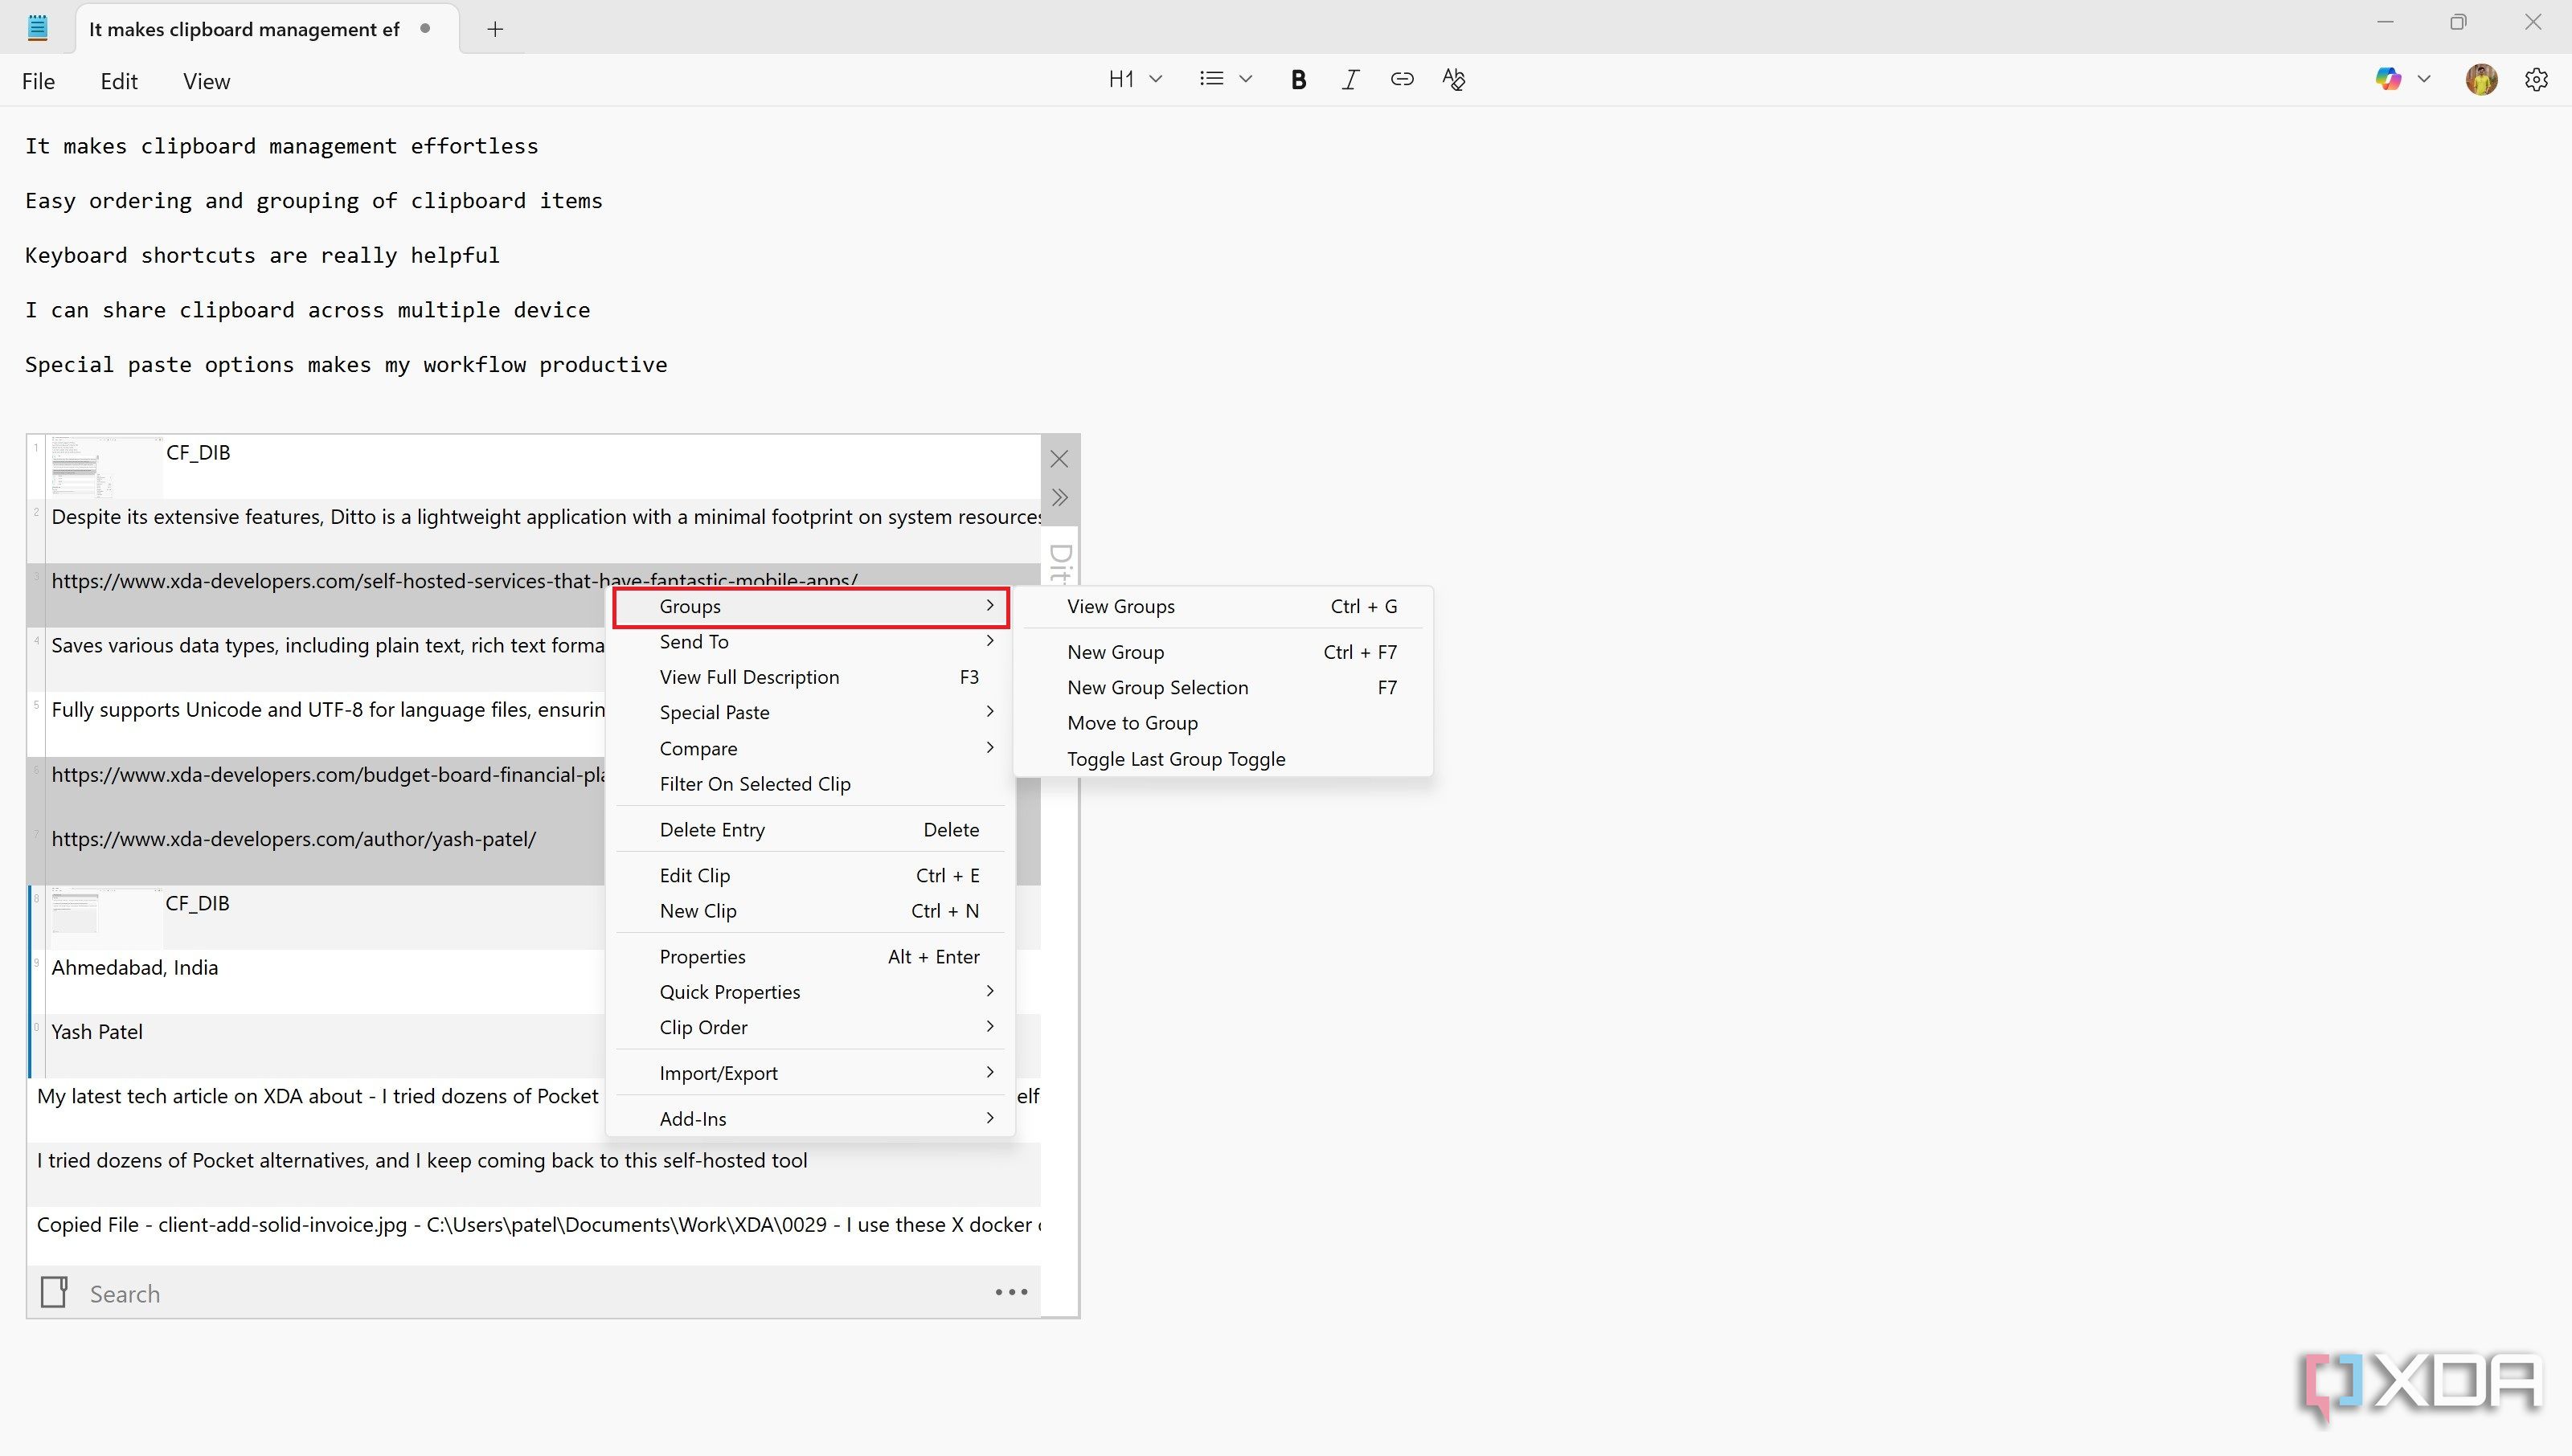Expand the Quick Properties submenu

click(810, 992)
